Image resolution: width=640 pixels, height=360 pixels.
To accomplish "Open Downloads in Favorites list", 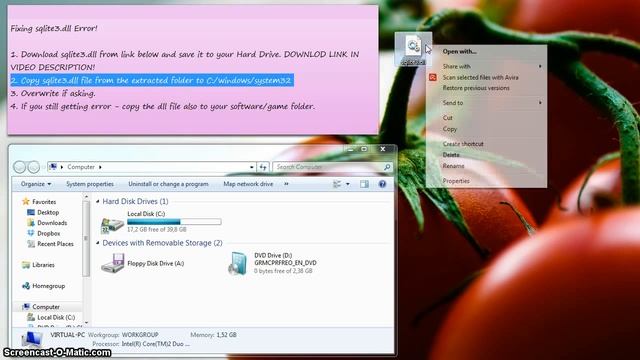I will pos(52,223).
